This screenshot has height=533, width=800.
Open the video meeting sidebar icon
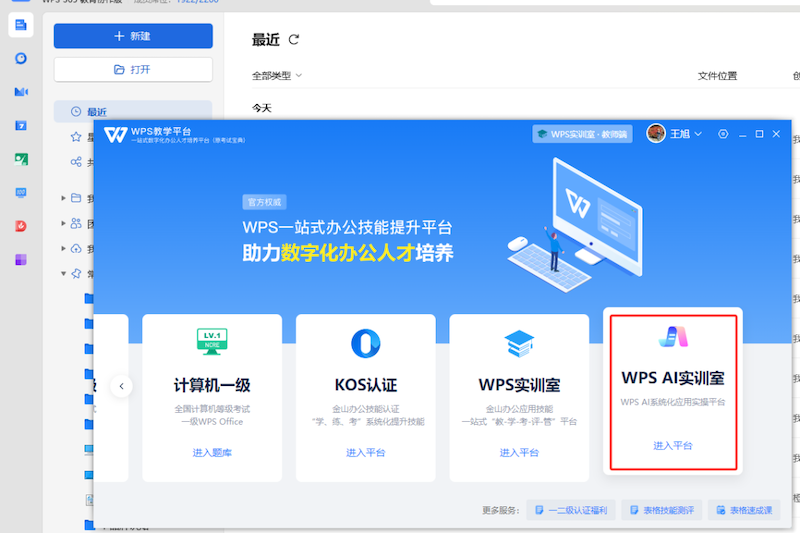21,92
